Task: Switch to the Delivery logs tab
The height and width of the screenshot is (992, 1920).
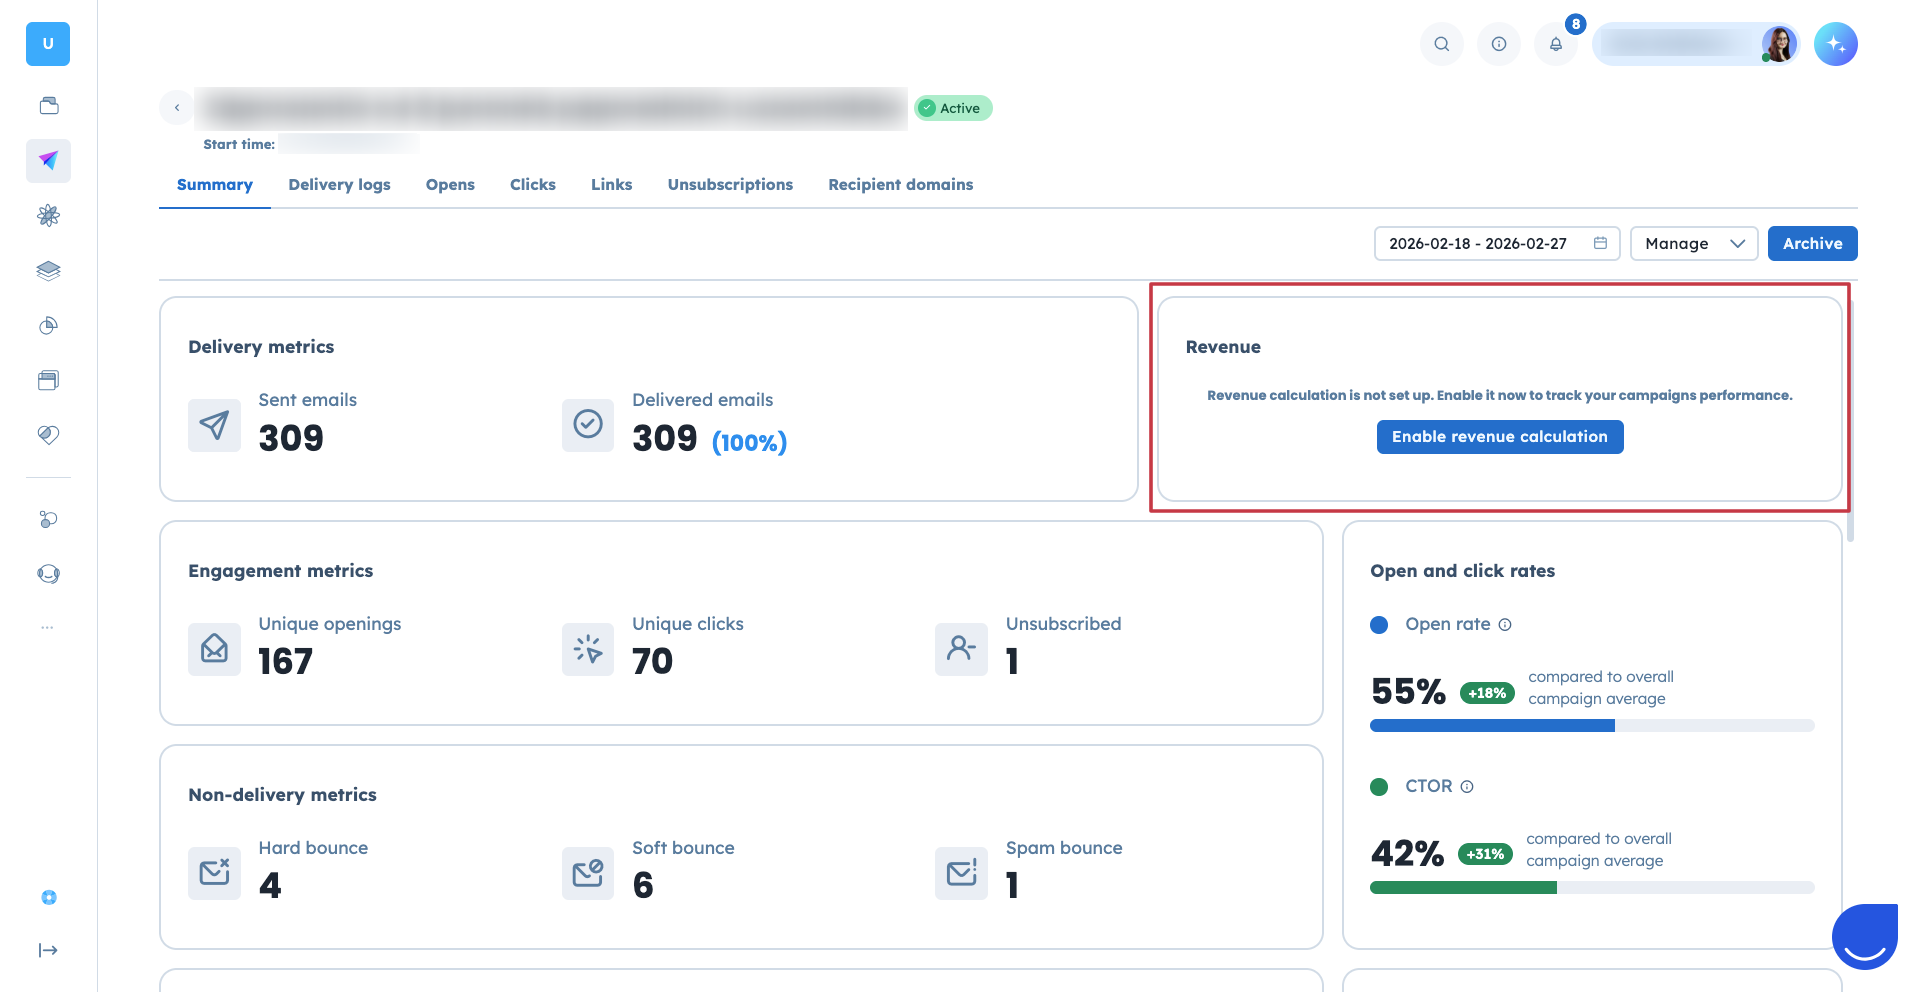Action: click(339, 185)
